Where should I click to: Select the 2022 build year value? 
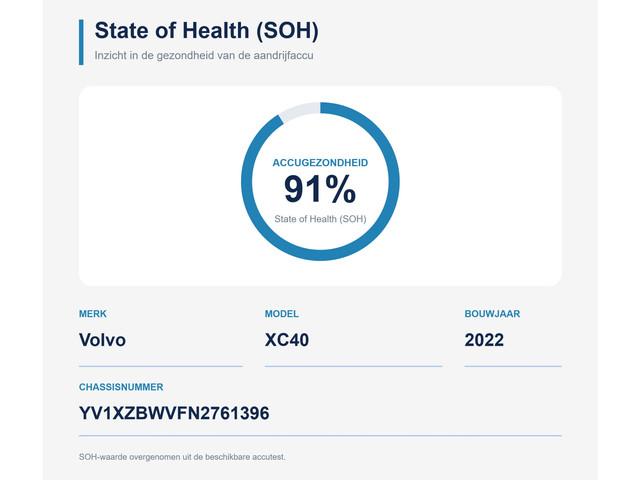click(x=484, y=340)
